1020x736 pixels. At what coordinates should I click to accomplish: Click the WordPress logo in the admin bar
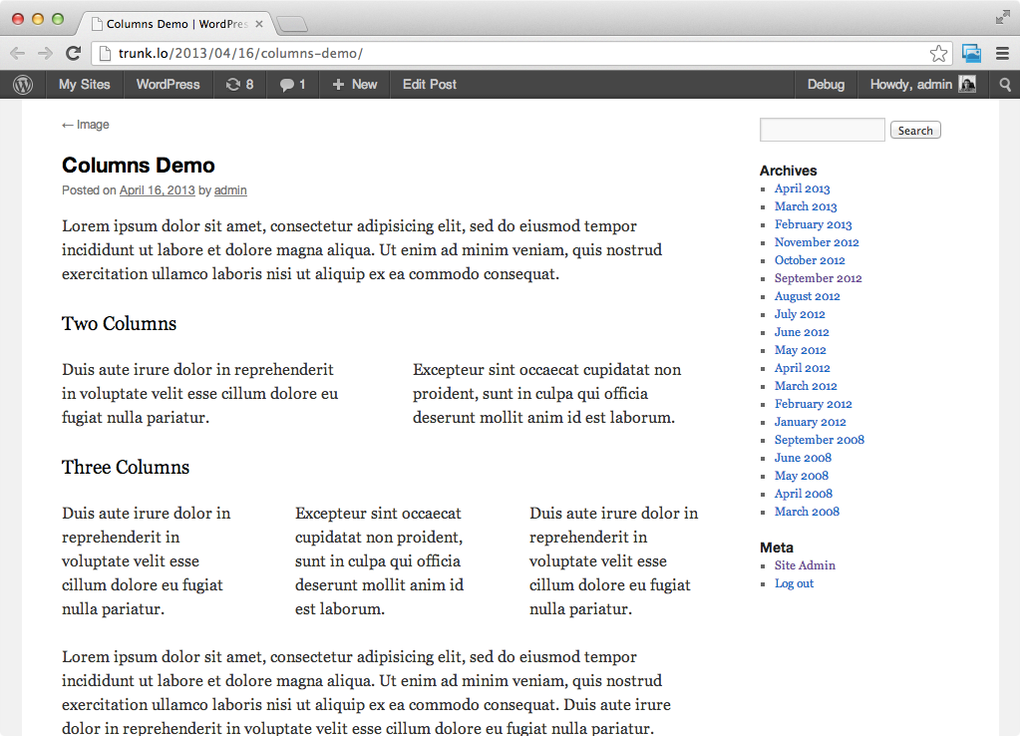coord(22,85)
